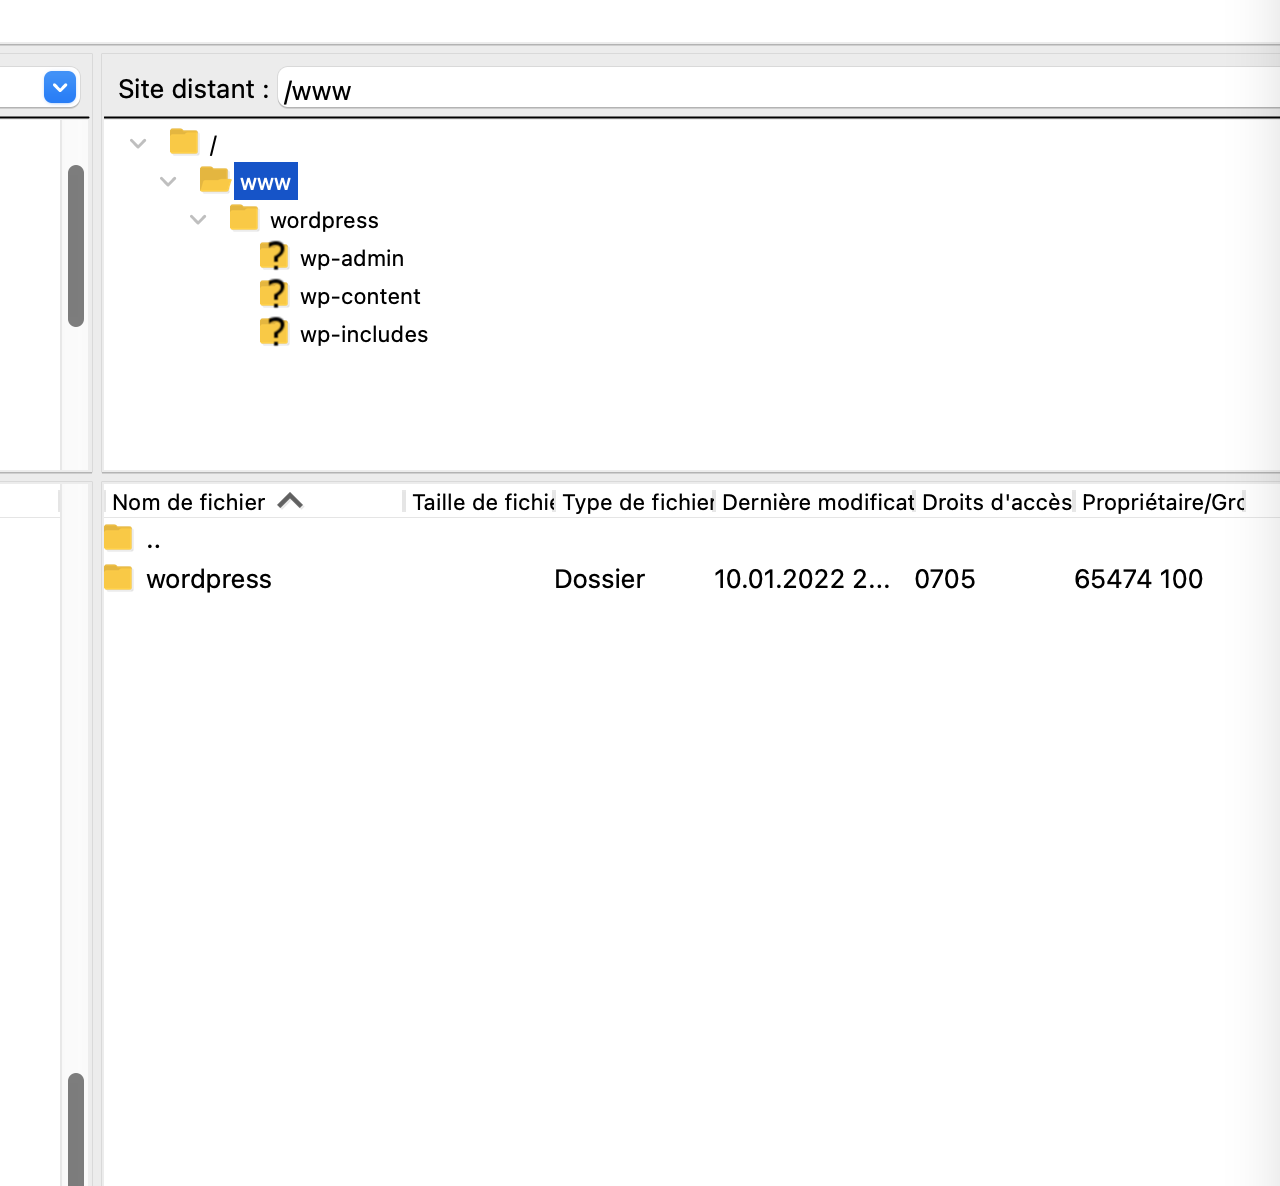Sort by Dernière modification column header
Screen dimensions: 1280x1186
click(x=816, y=502)
